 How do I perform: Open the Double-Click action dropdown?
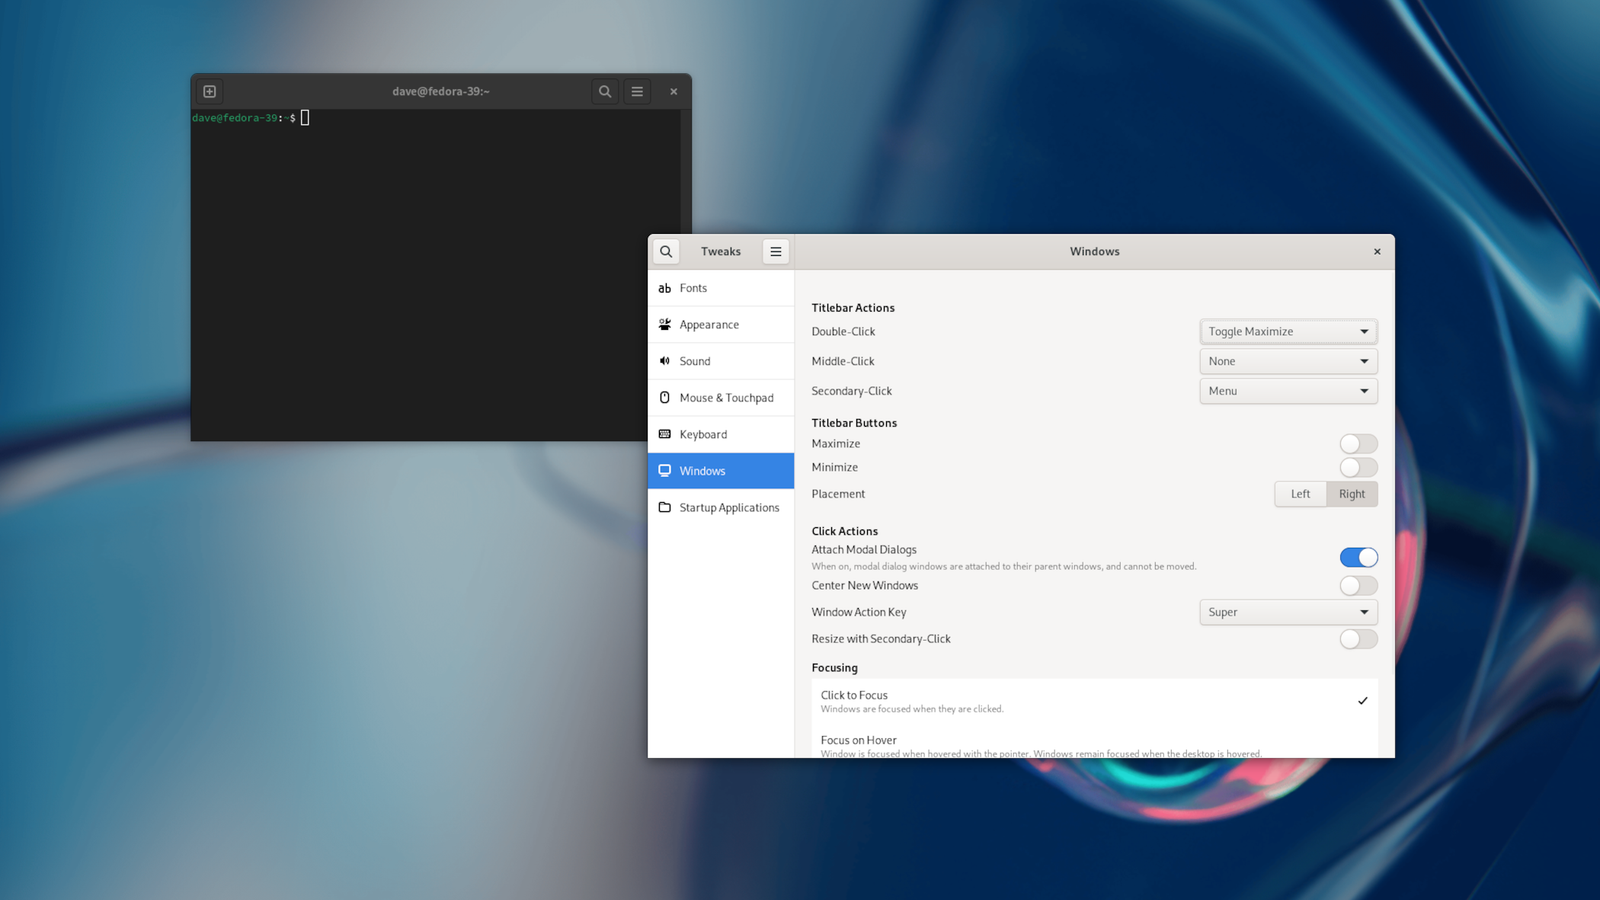click(1289, 332)
